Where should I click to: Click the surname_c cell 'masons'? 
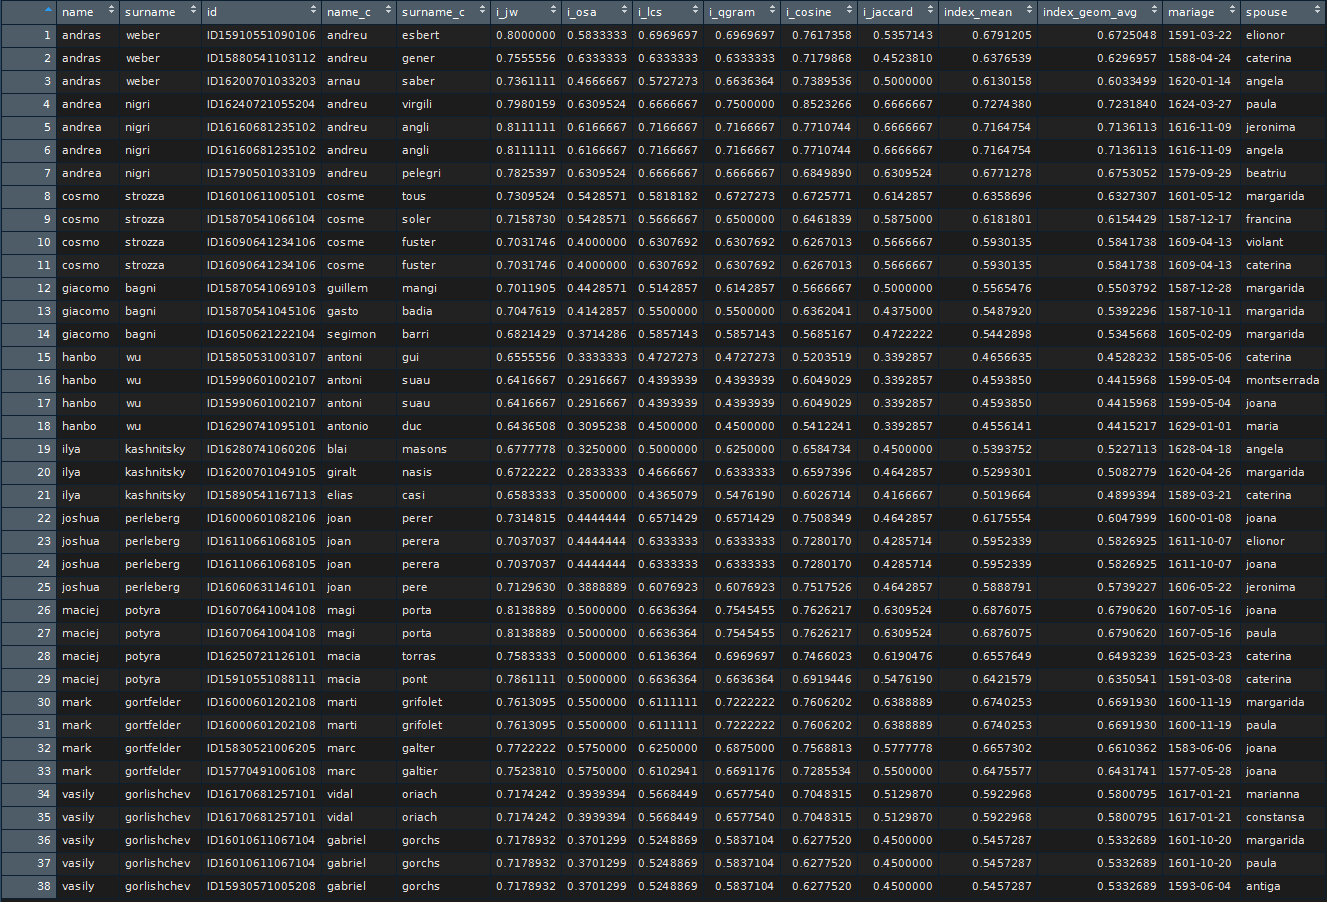(x=424, y=449)
